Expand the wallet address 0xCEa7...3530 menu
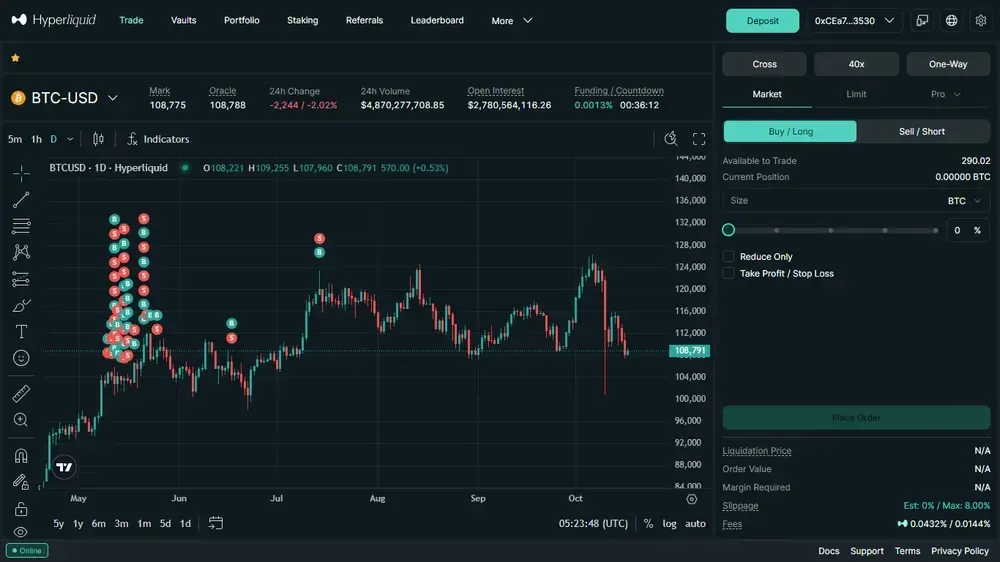 (853, 20)
